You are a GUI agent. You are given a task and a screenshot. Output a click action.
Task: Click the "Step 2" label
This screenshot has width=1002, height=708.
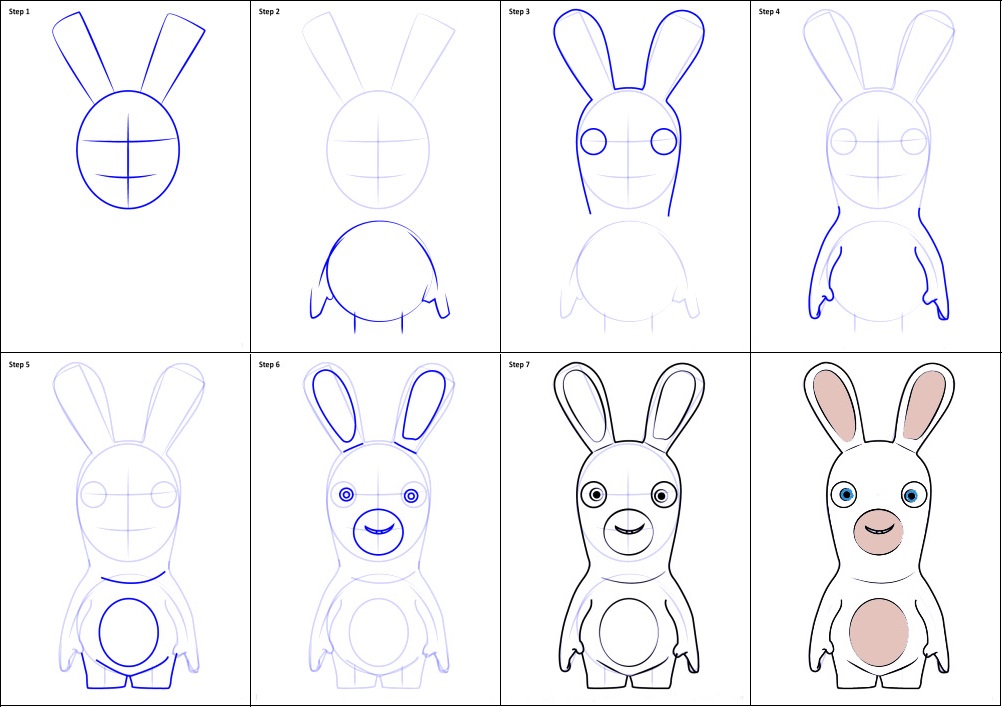point(269,12)
